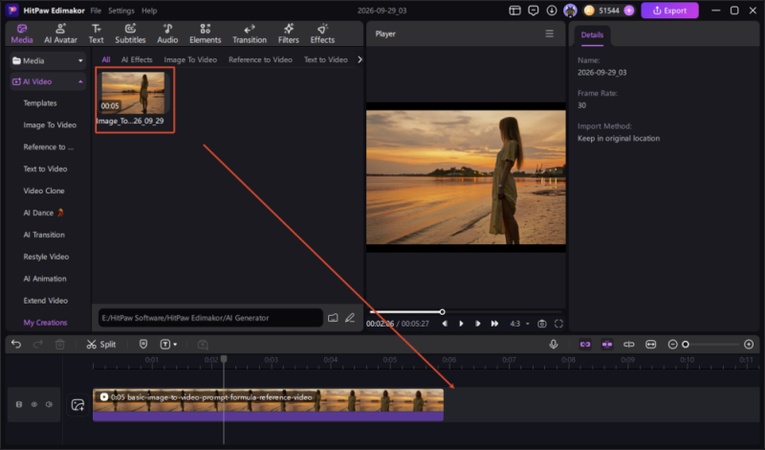This screenshot has width=765, height=450.
Task: Open the My Creations link
Action: pos(45,323)
